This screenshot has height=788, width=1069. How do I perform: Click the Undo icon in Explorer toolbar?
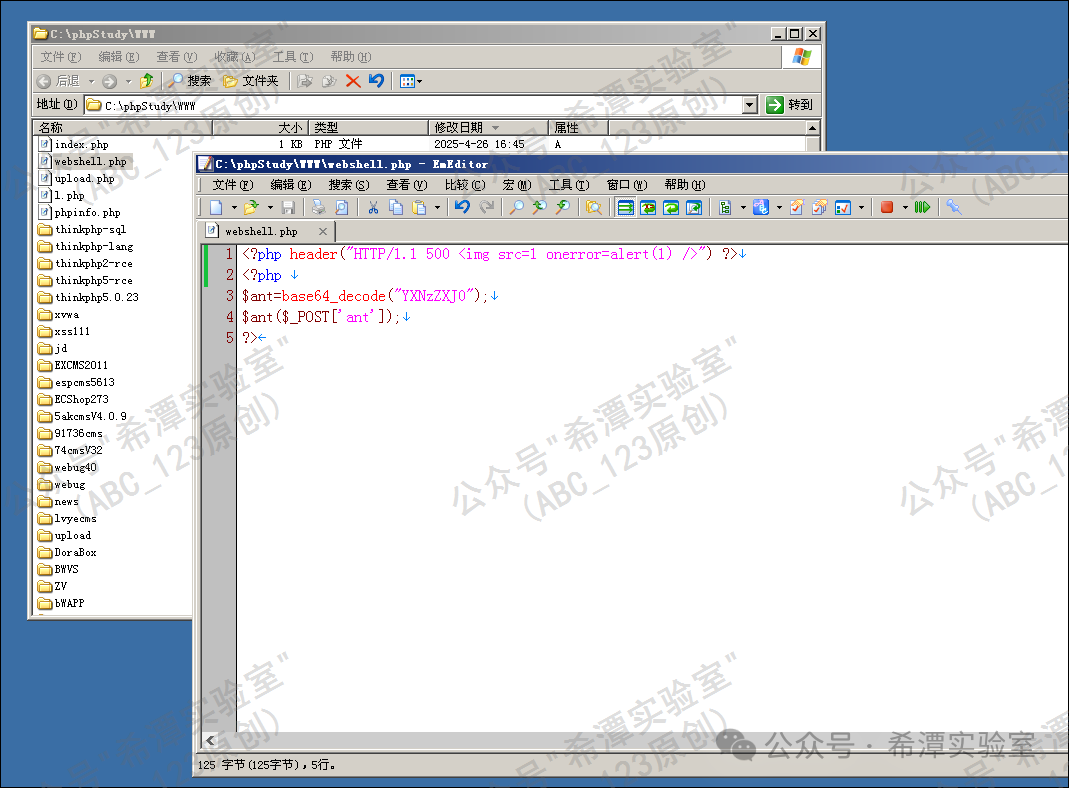(x=376, y=81)
